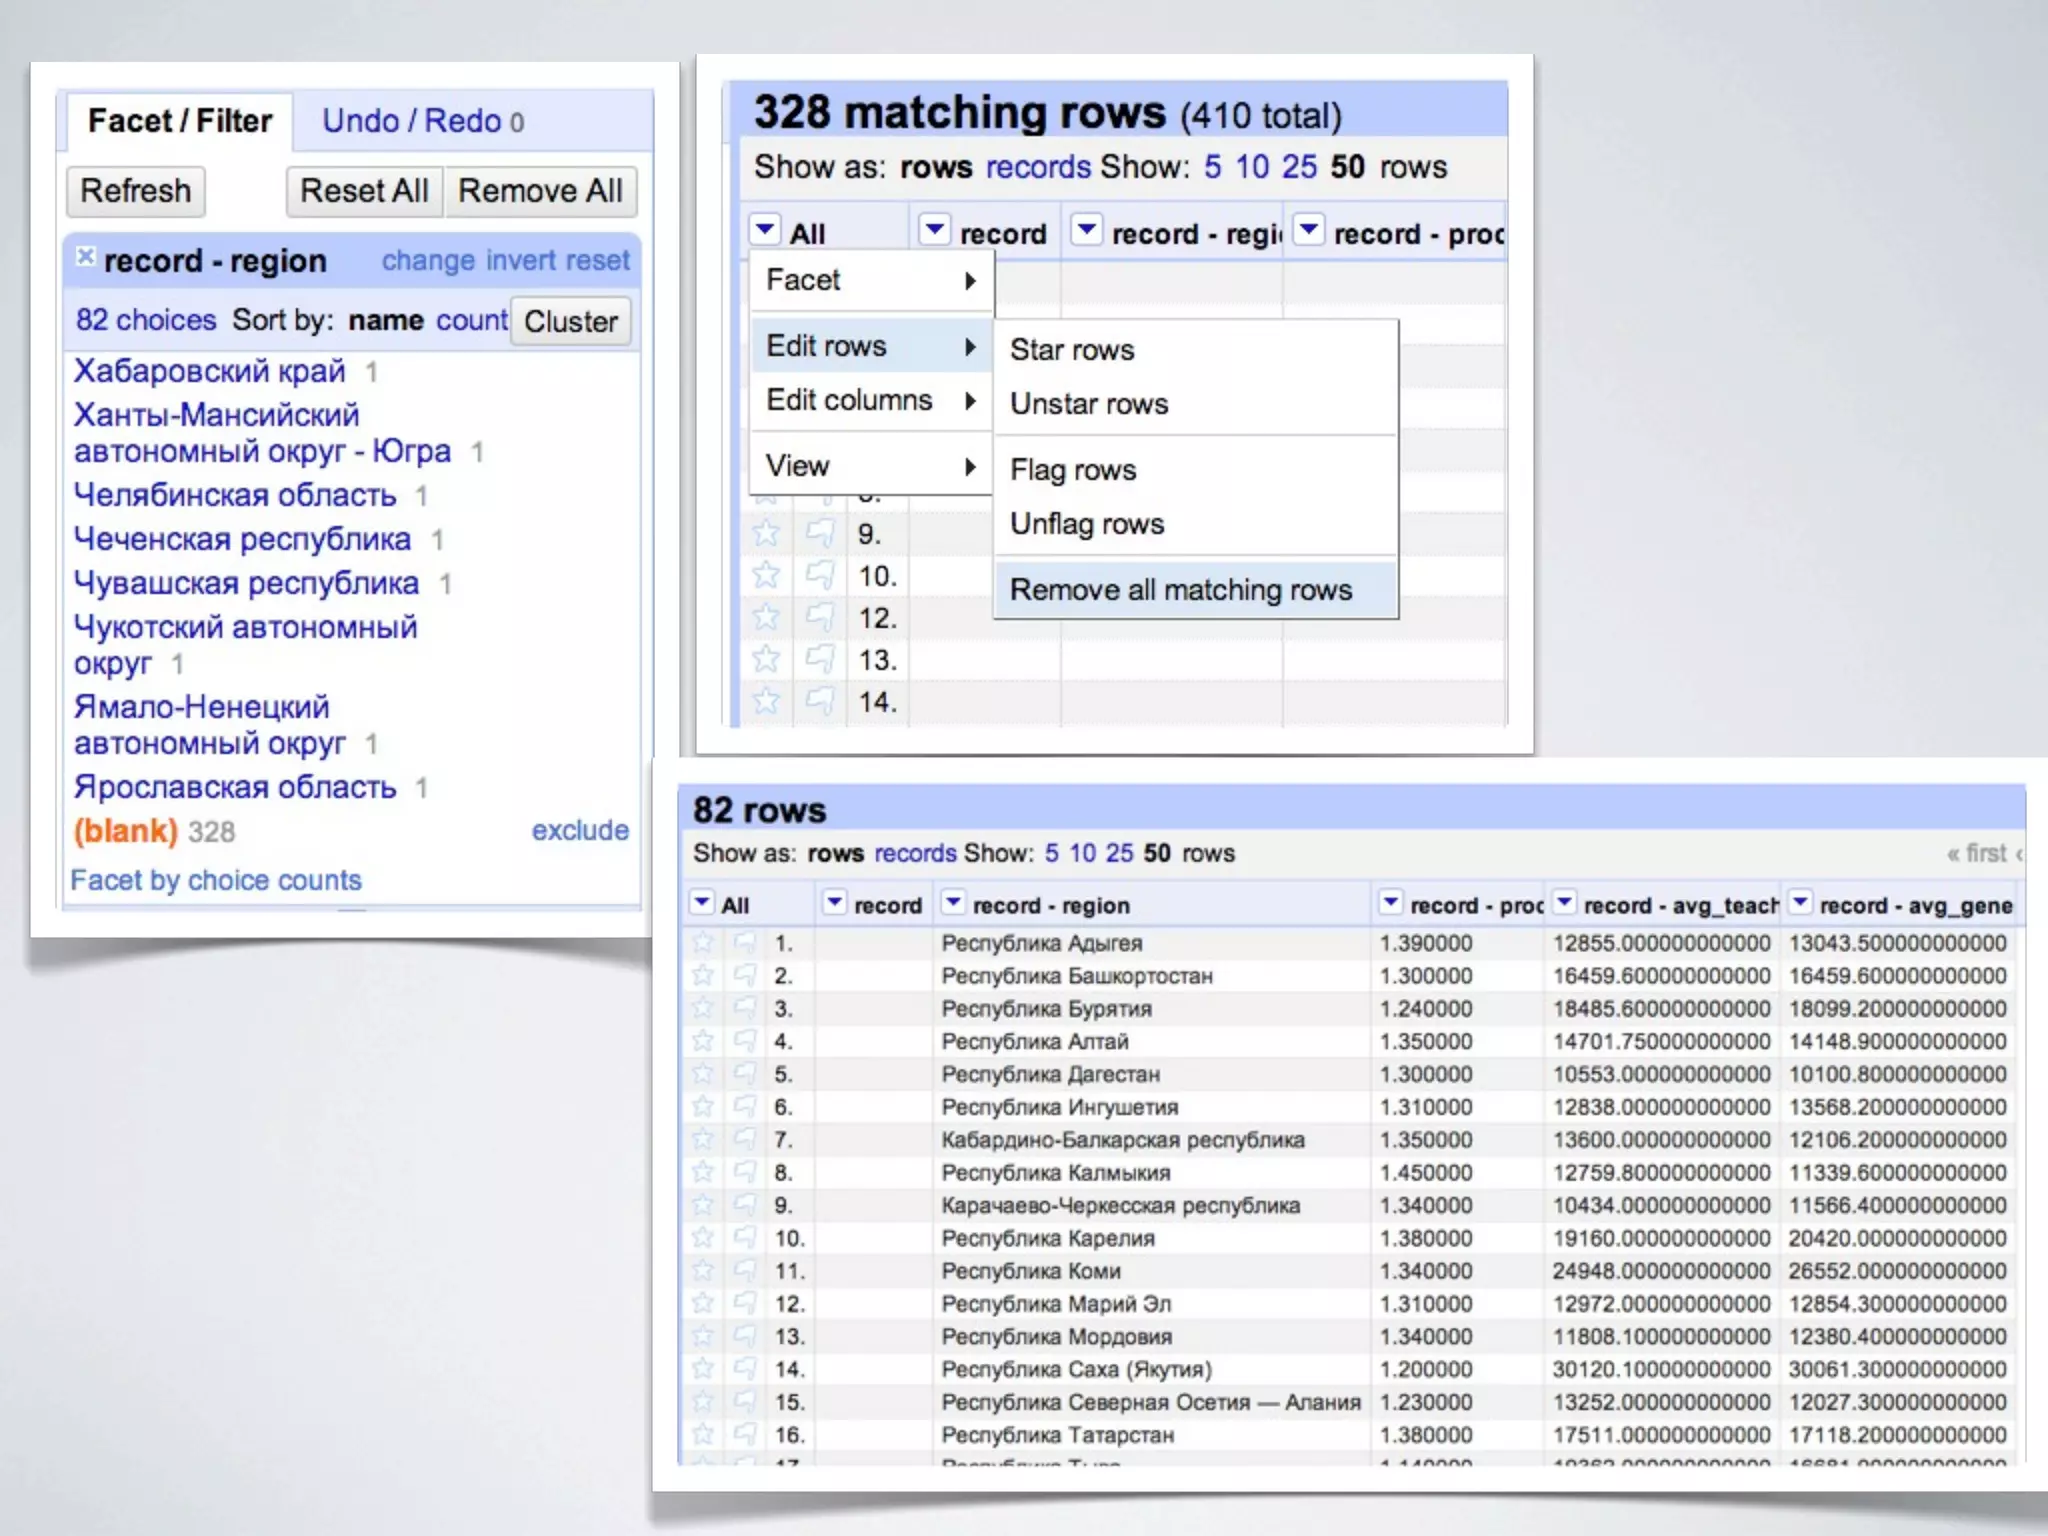The height and width of the screenshot is (1536, 2048).
Task: Flag Республика Дагестан row in lower table
Action: (745, 1074)
